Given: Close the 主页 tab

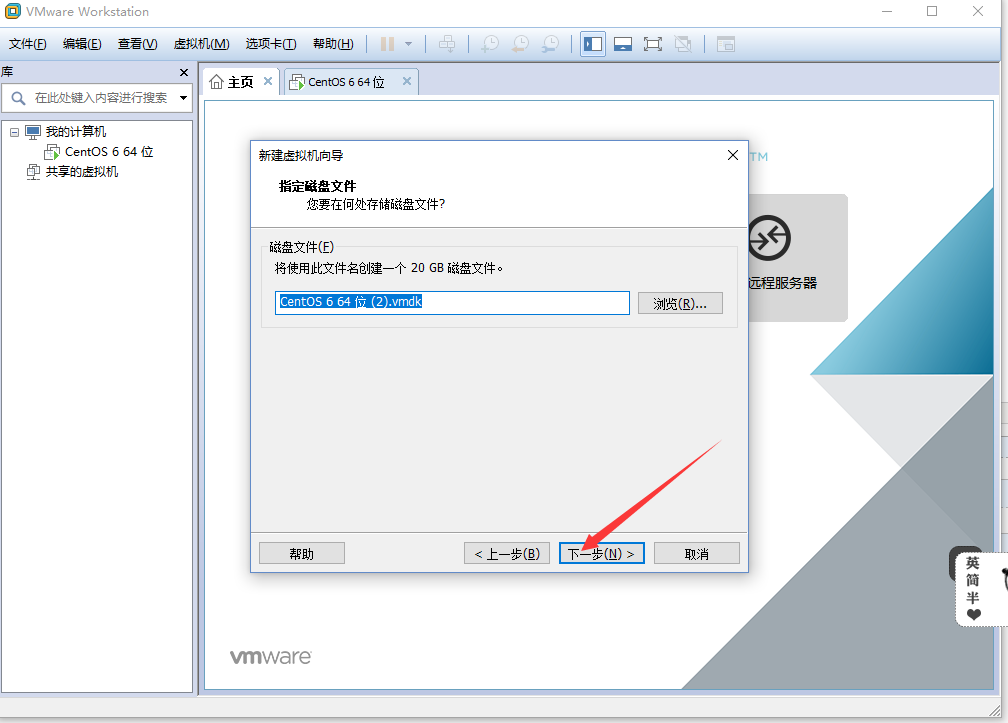Looking at the screenshot, I should pos(268,81).
